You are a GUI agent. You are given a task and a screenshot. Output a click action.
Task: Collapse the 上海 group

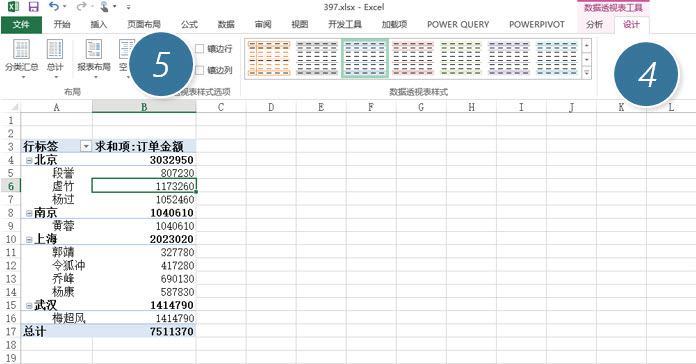click(29, 240)
